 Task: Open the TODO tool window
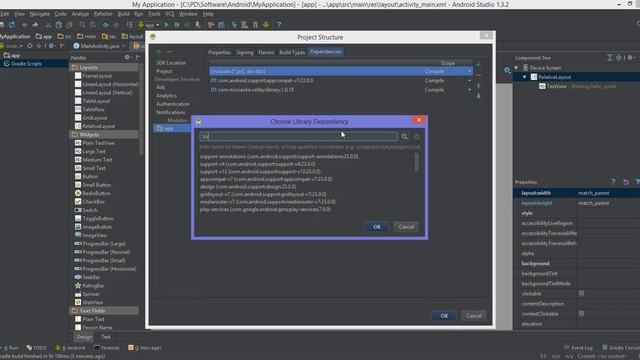coord(36,348)
